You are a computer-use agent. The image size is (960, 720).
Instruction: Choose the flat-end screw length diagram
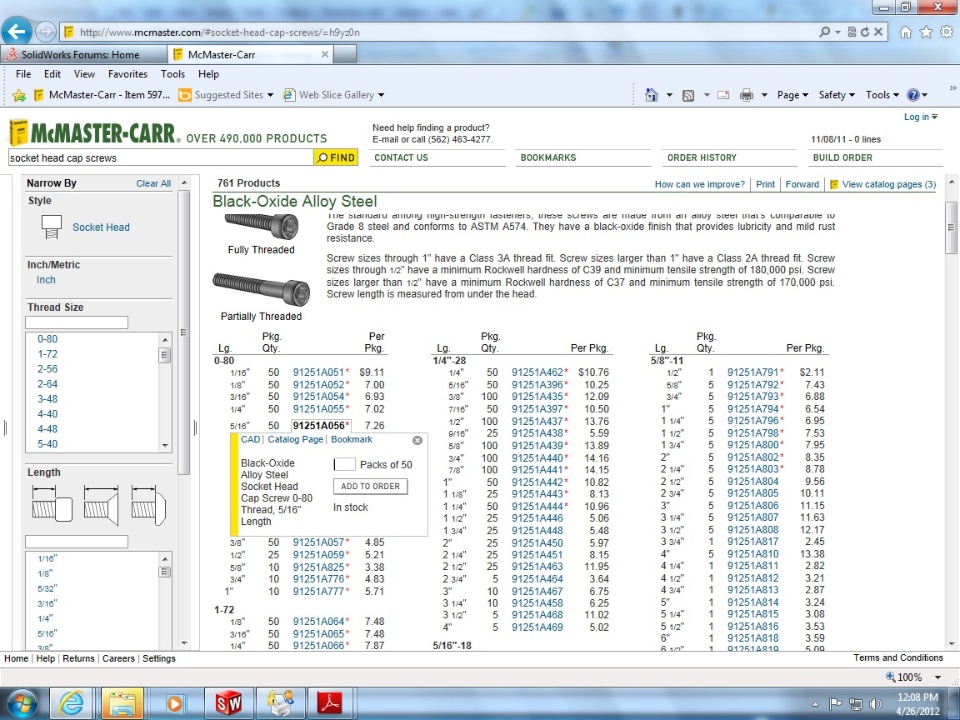pos(53,506)
